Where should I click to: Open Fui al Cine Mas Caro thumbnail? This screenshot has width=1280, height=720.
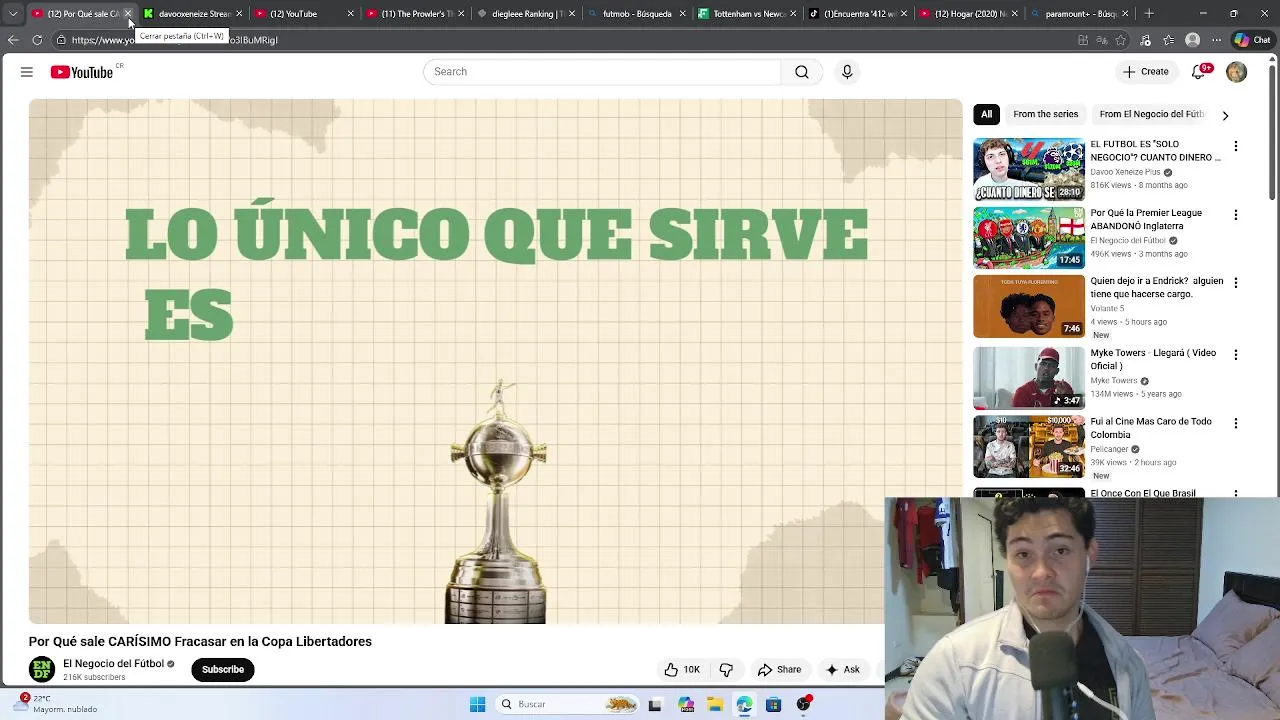pos(1028,447)
